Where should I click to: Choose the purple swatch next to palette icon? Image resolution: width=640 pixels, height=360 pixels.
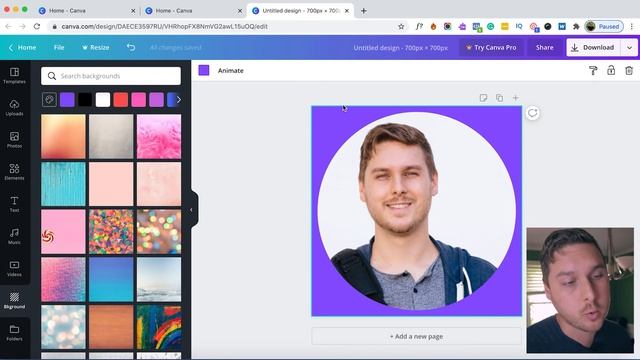[x=67, y=100]
